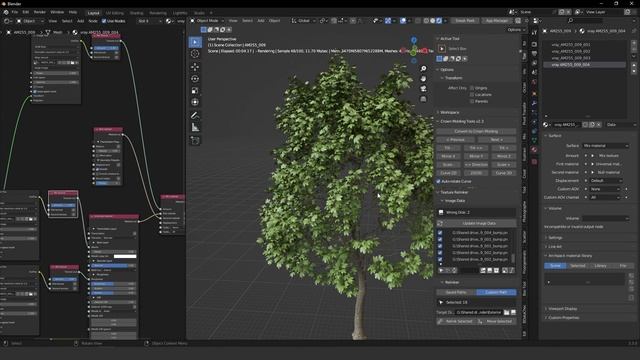Click the Blender logo menu icon

6,12
